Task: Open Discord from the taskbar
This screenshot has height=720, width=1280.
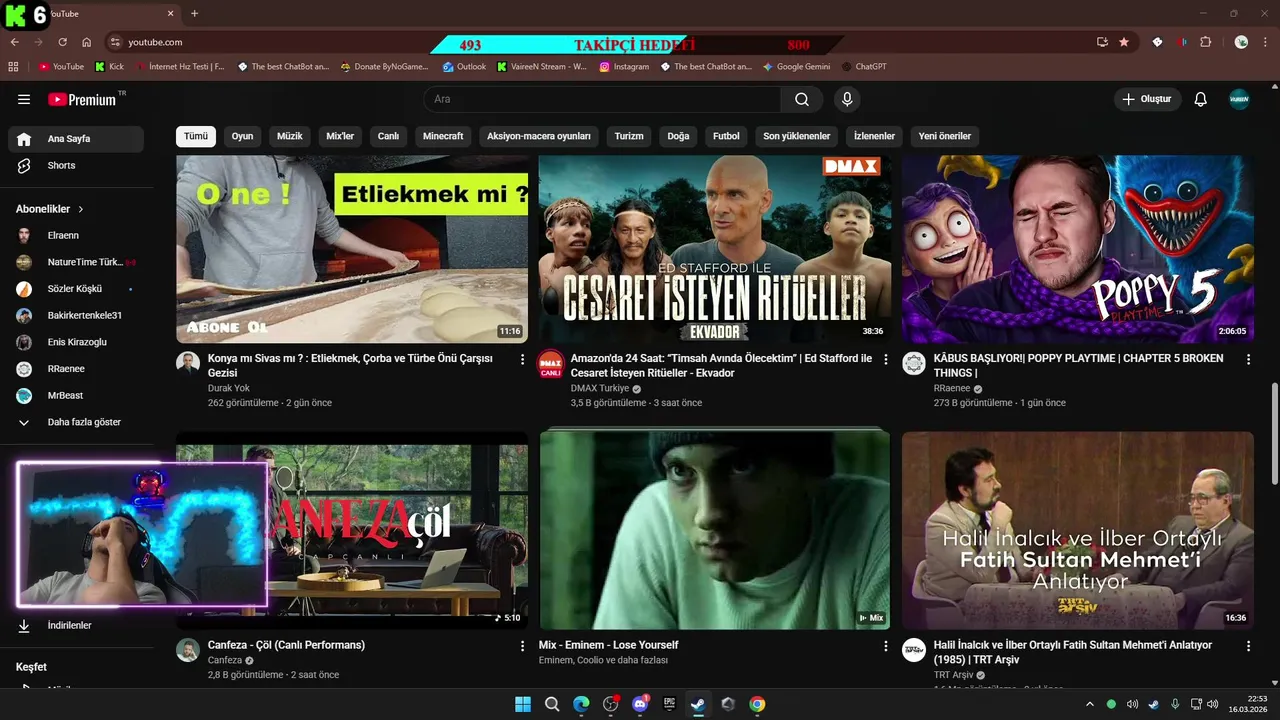Action: (x=640, y=704)
